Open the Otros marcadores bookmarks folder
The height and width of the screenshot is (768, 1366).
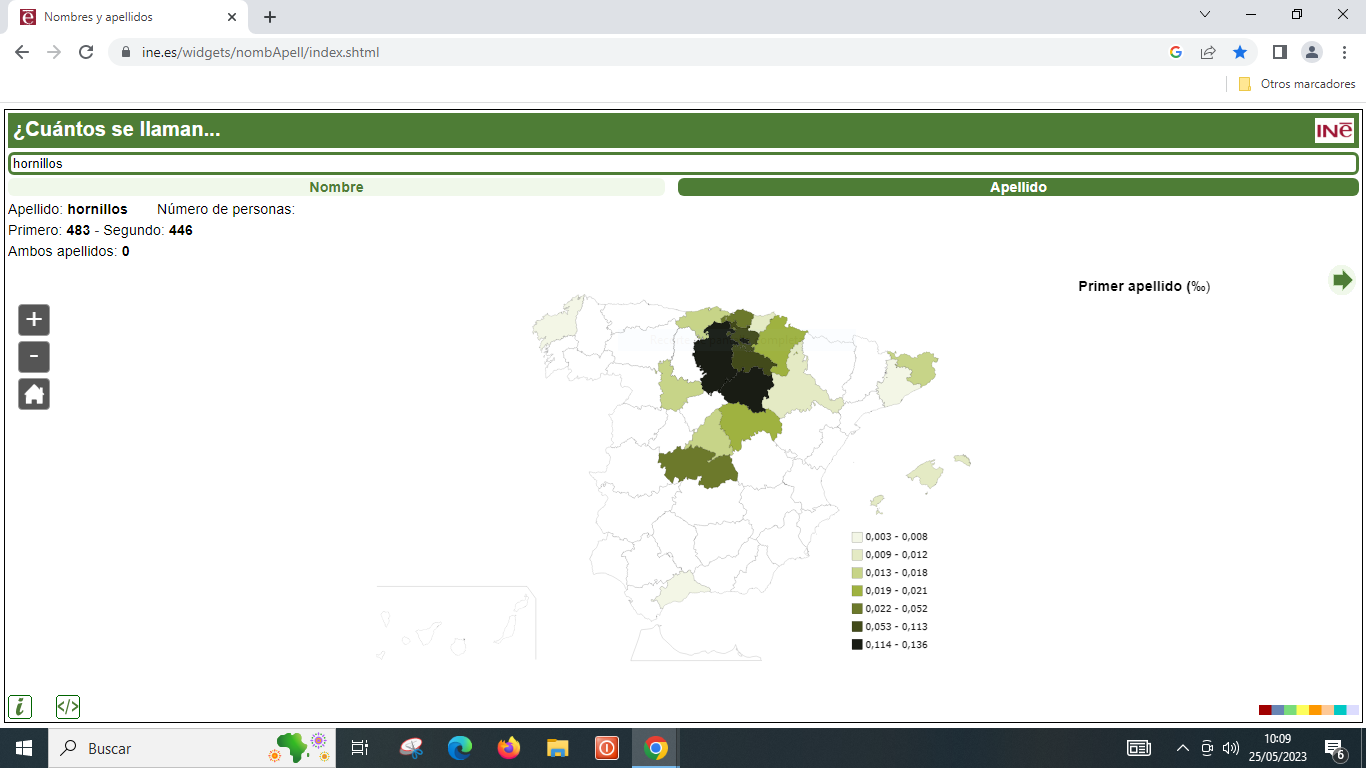pos(1297,84)
